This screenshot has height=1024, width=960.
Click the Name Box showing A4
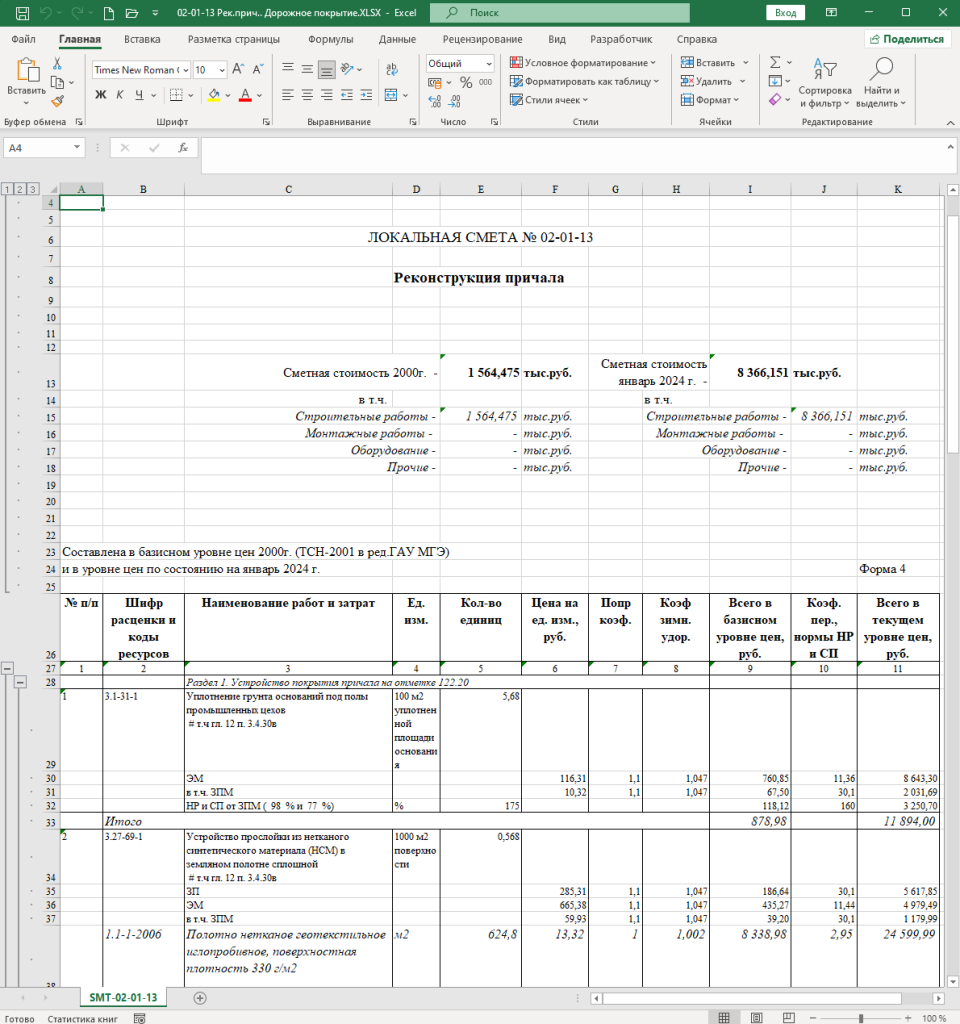click(x=43, y=148)
